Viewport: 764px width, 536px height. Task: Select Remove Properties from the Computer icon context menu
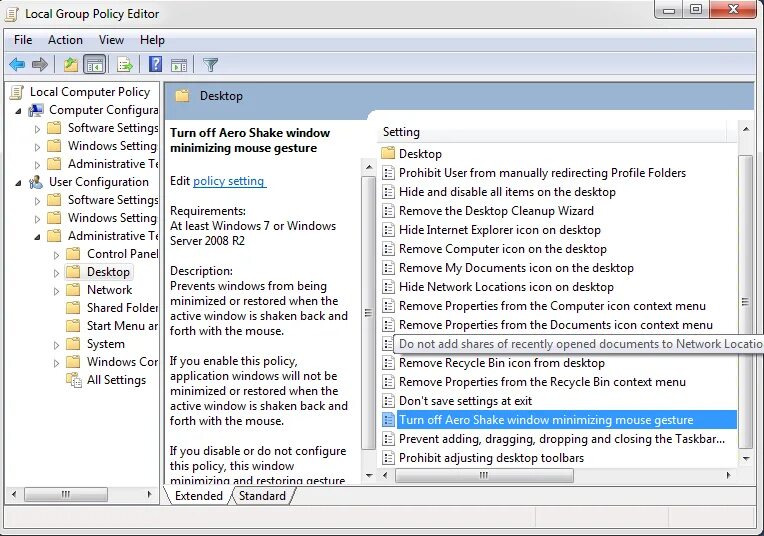(x=552, y=306)
